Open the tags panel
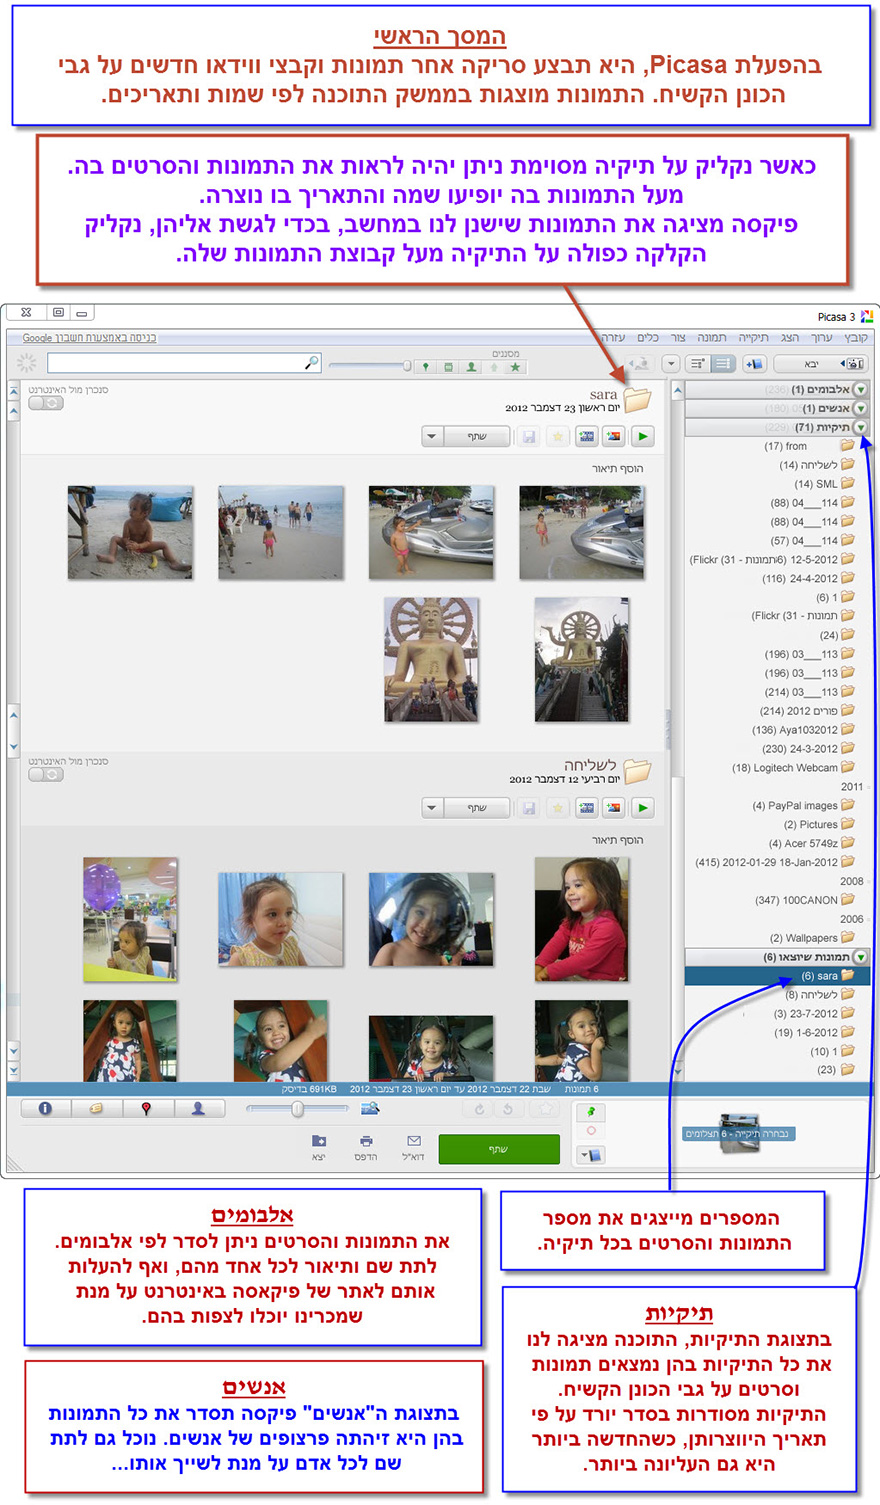The image size is (880, 1505). coord(95,1108)
